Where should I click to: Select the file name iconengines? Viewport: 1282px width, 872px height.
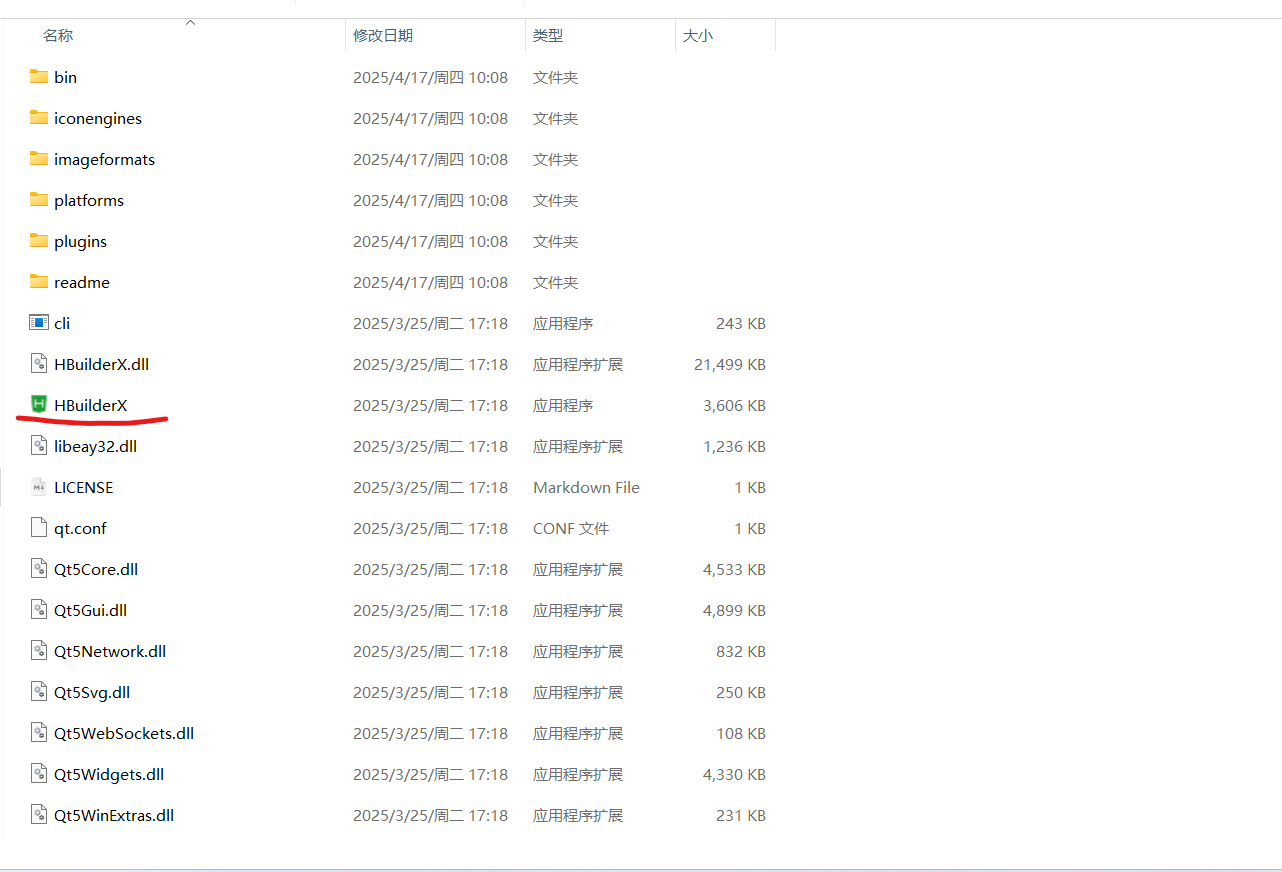coord(98,118)
